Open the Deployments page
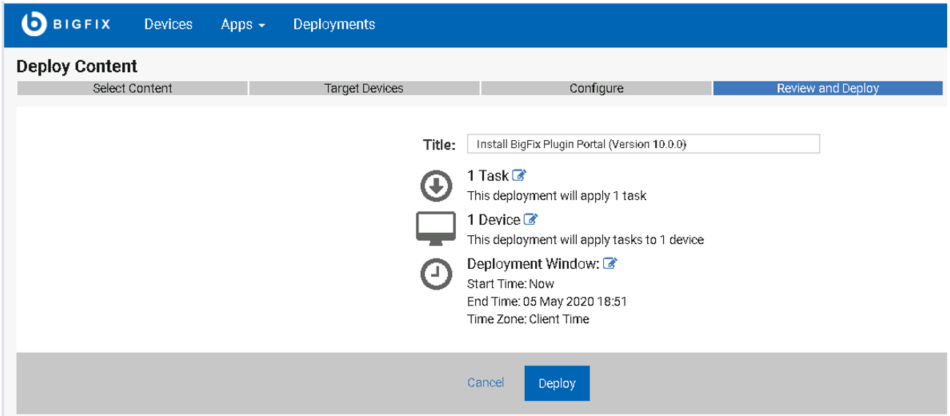950x416 pixels. click(334, 24)
